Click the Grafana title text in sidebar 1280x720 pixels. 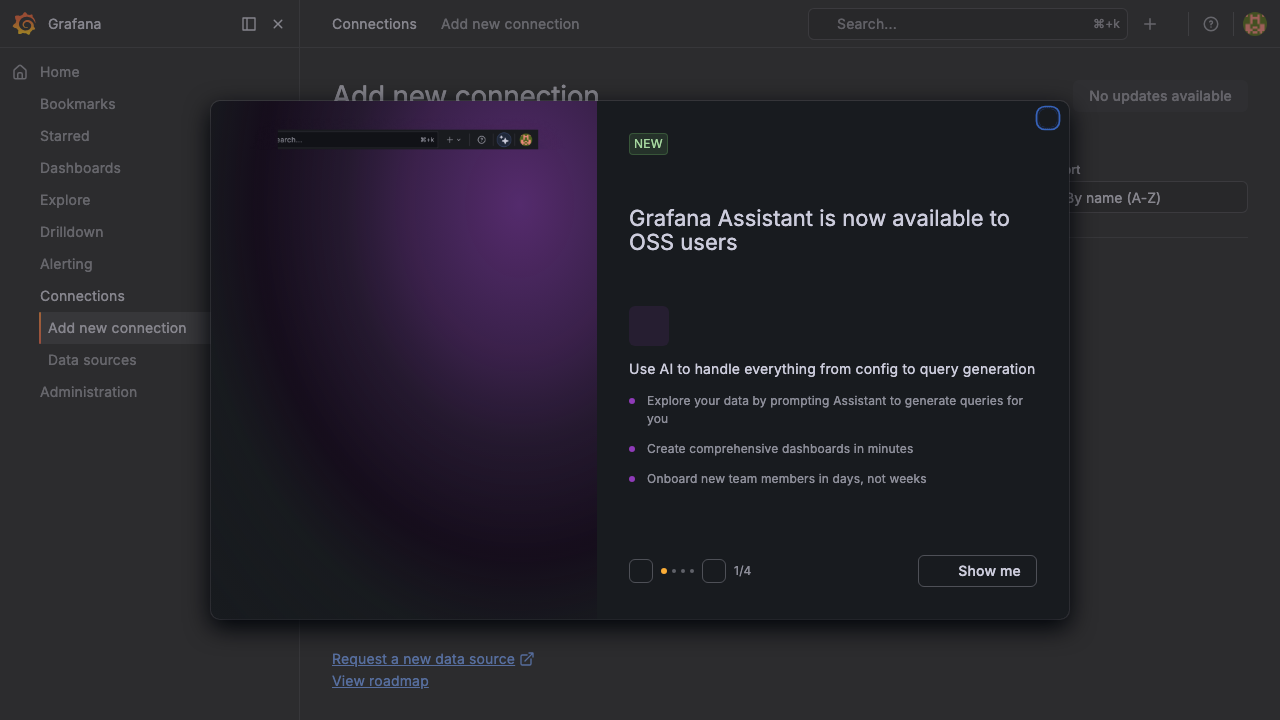(74, 24)
